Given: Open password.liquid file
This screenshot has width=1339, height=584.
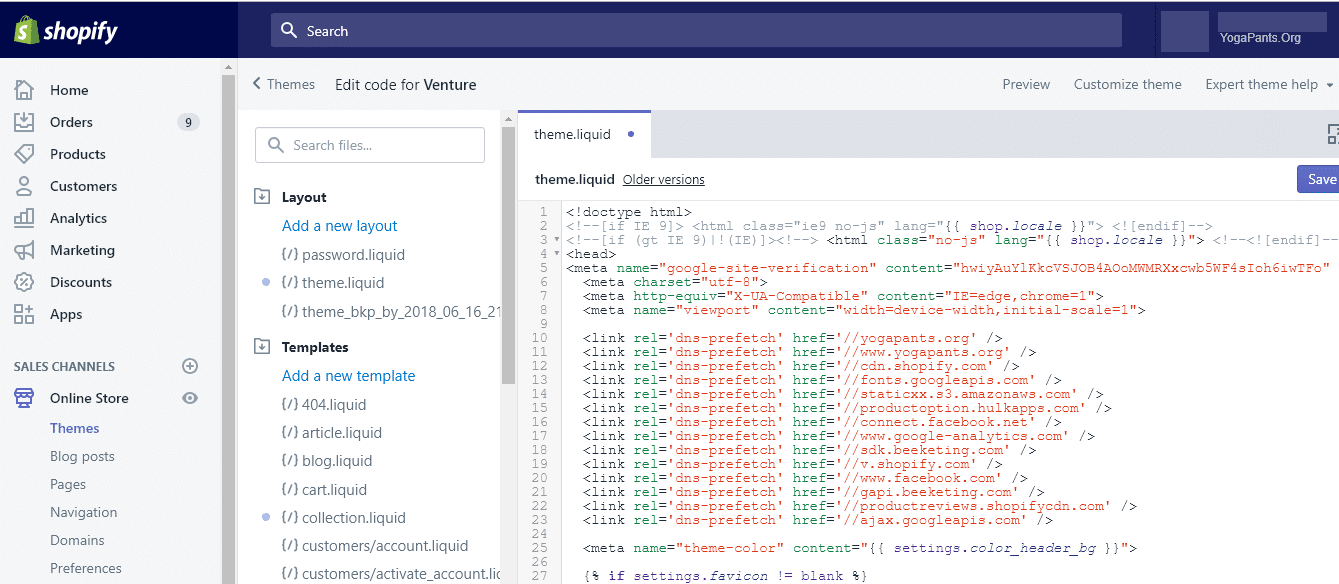Looking at the screenshot, I should click(343, 255).
